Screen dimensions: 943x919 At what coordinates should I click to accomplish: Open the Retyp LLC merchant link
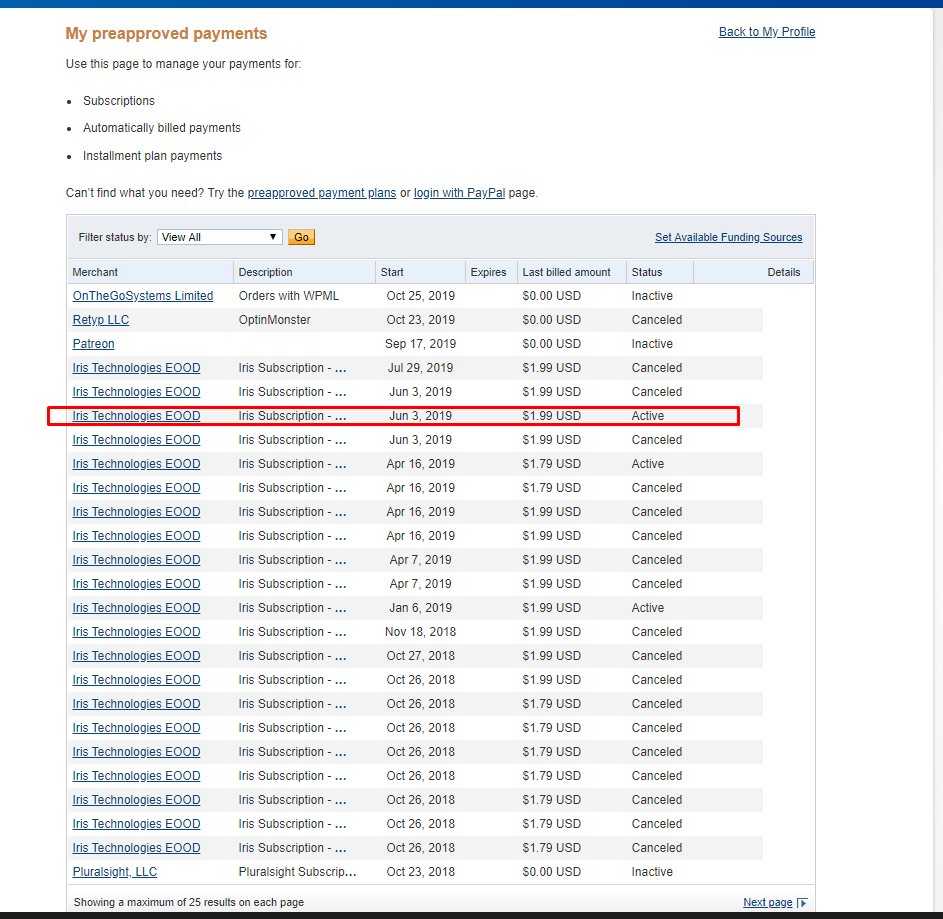[100, 320]
